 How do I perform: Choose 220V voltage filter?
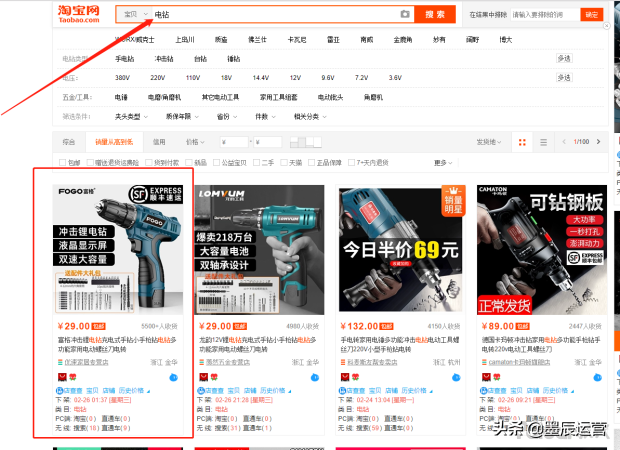157,78
